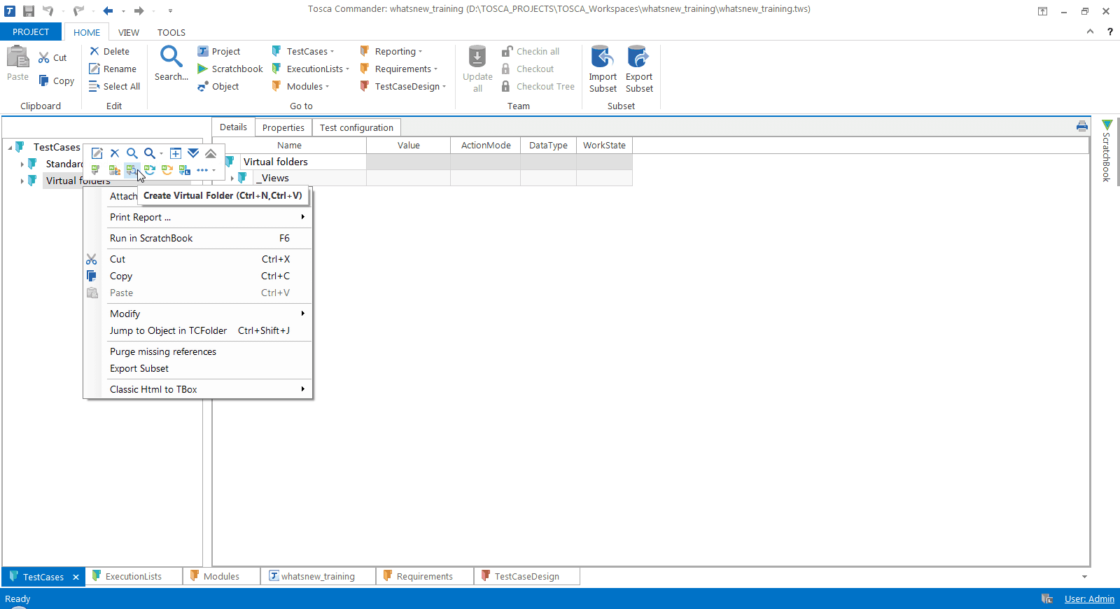Screen dimensions: 1120x609
Task: Click the blue X delete icon in mini toolbar
Action: click(x=114, y=153)
